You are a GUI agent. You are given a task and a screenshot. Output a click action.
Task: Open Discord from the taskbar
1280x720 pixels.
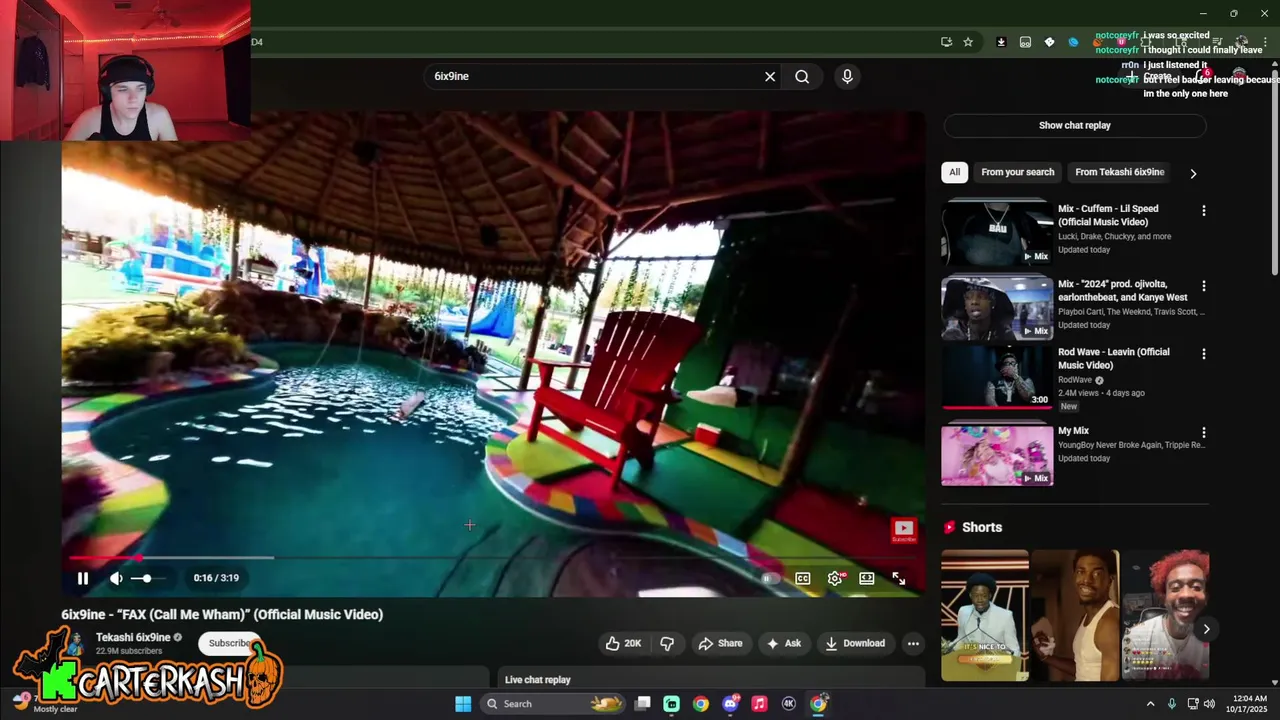pyautogui.click(x=730, y=704)
